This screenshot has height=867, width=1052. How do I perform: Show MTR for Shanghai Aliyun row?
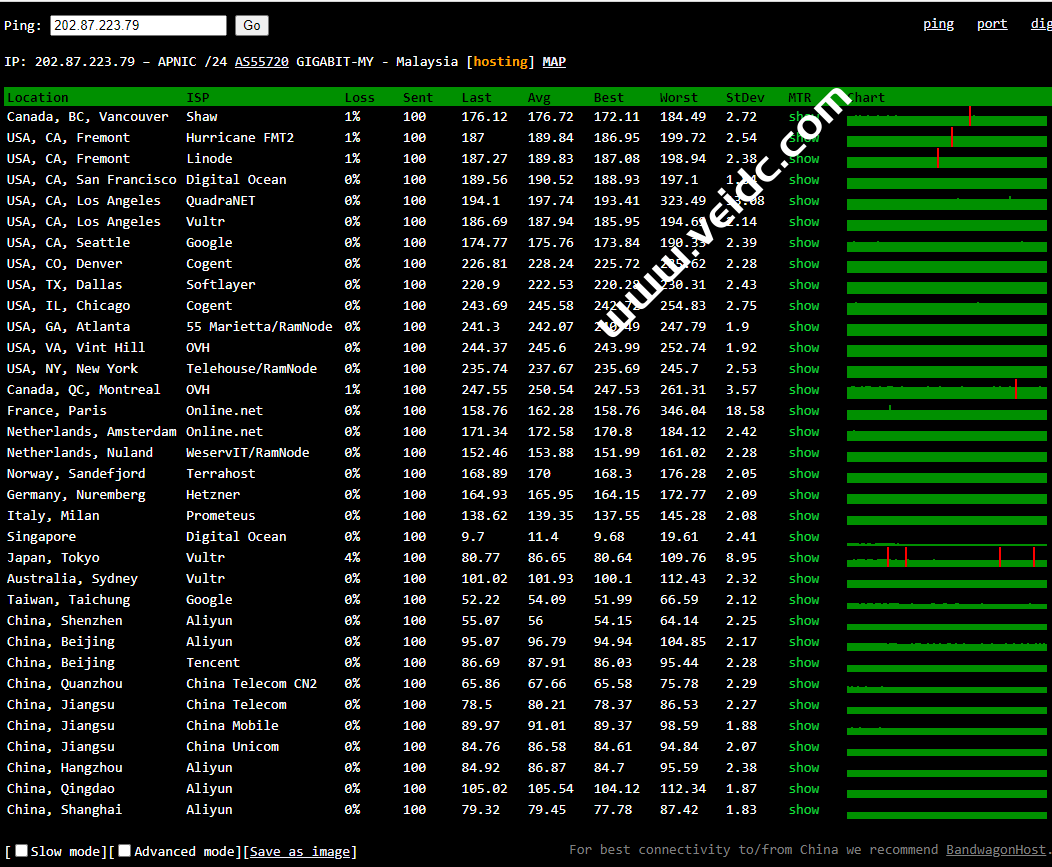point(804,810)
